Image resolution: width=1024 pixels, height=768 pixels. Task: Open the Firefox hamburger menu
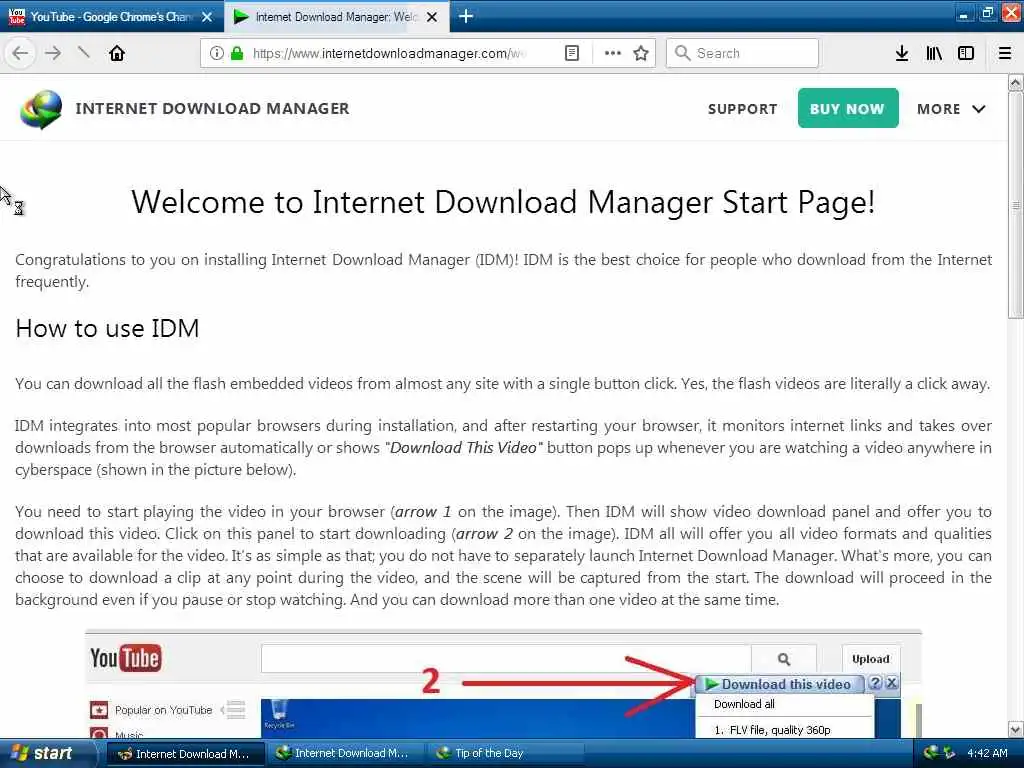pyautogui.click(x=1005, y=53)
